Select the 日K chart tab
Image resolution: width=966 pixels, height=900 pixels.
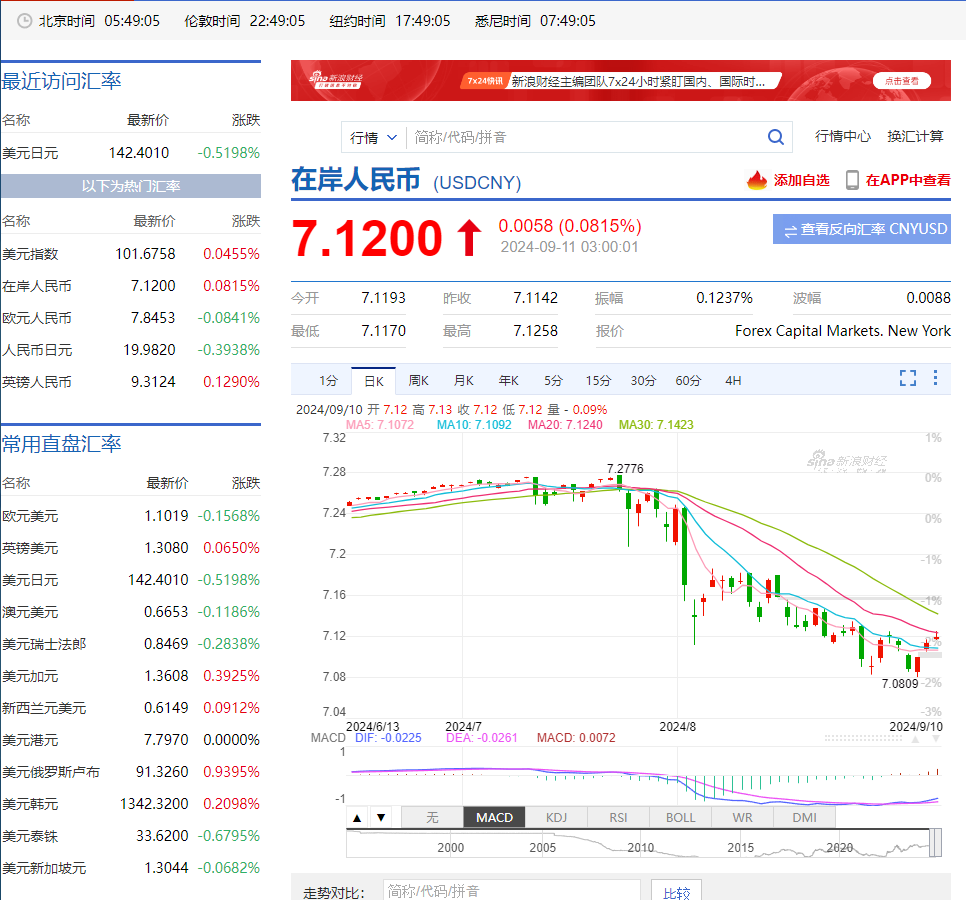pyautogui.click(x=373, y=381)
